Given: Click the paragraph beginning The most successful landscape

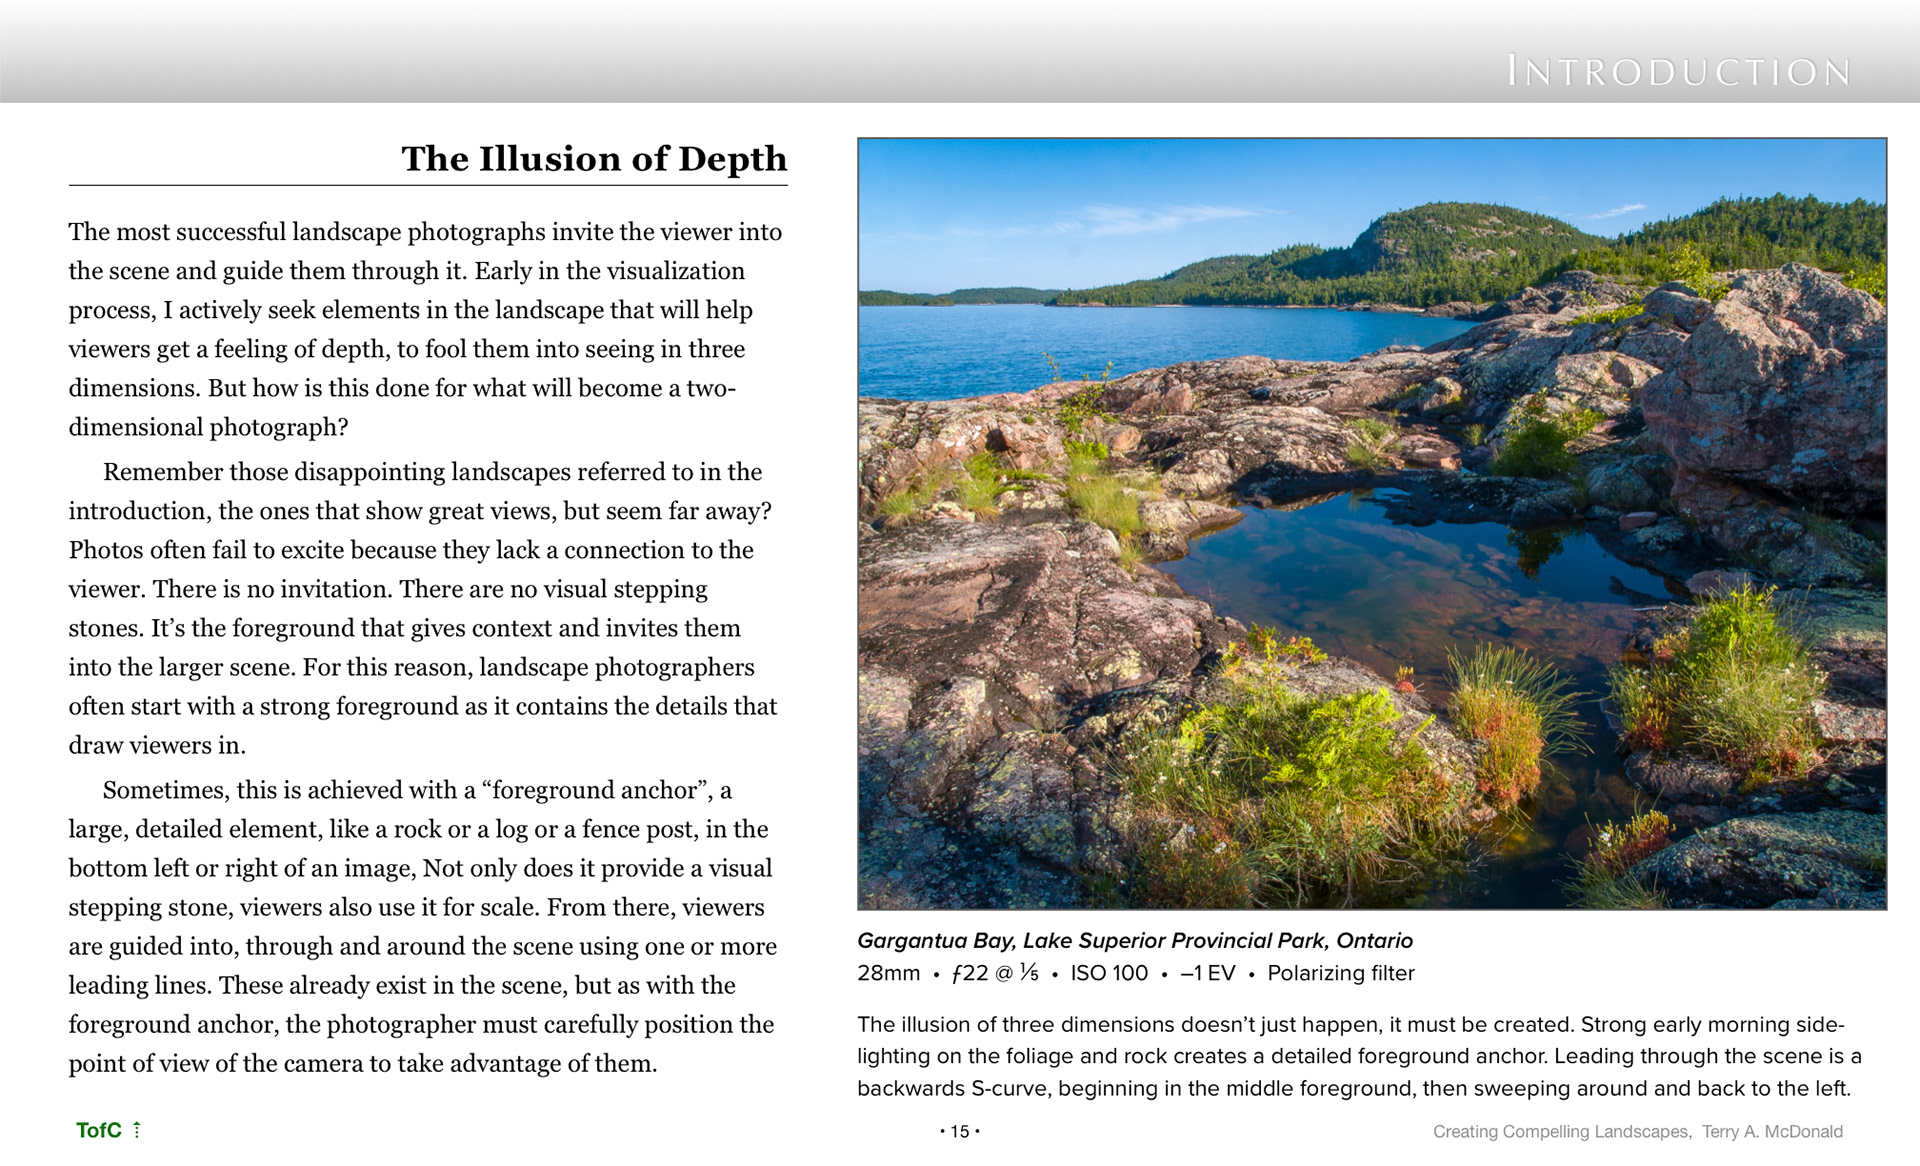Looking at the screenshot, I should (426, 329).
